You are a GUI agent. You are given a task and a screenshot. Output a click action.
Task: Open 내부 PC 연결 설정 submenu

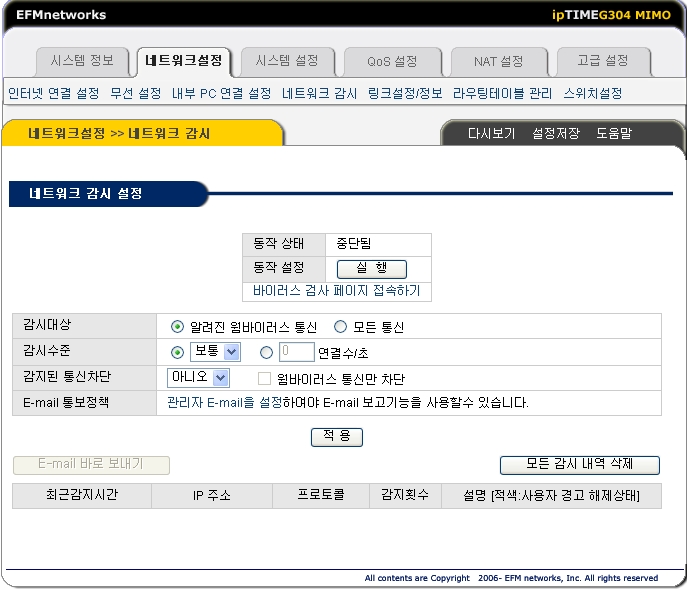[221, 93]
